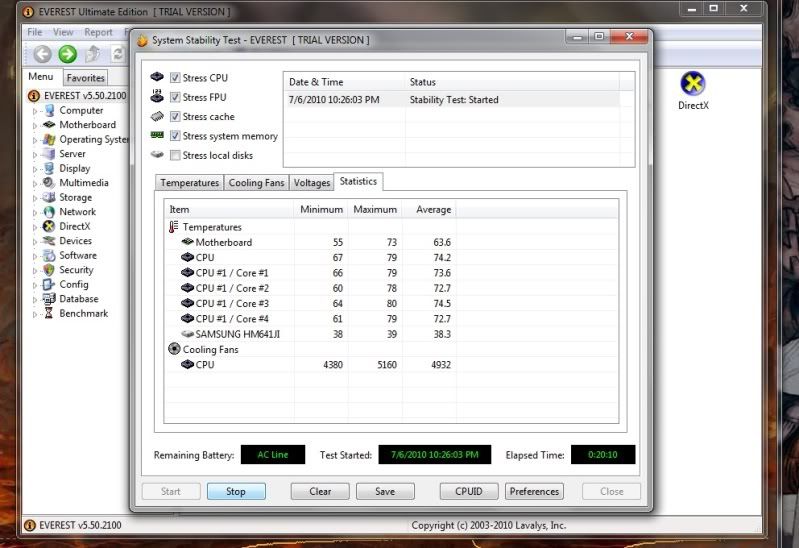The height and width of the screenshot is (548, 799).
Task: Click the DirectX tree icon in sidebar
Action: click(49, 226)
